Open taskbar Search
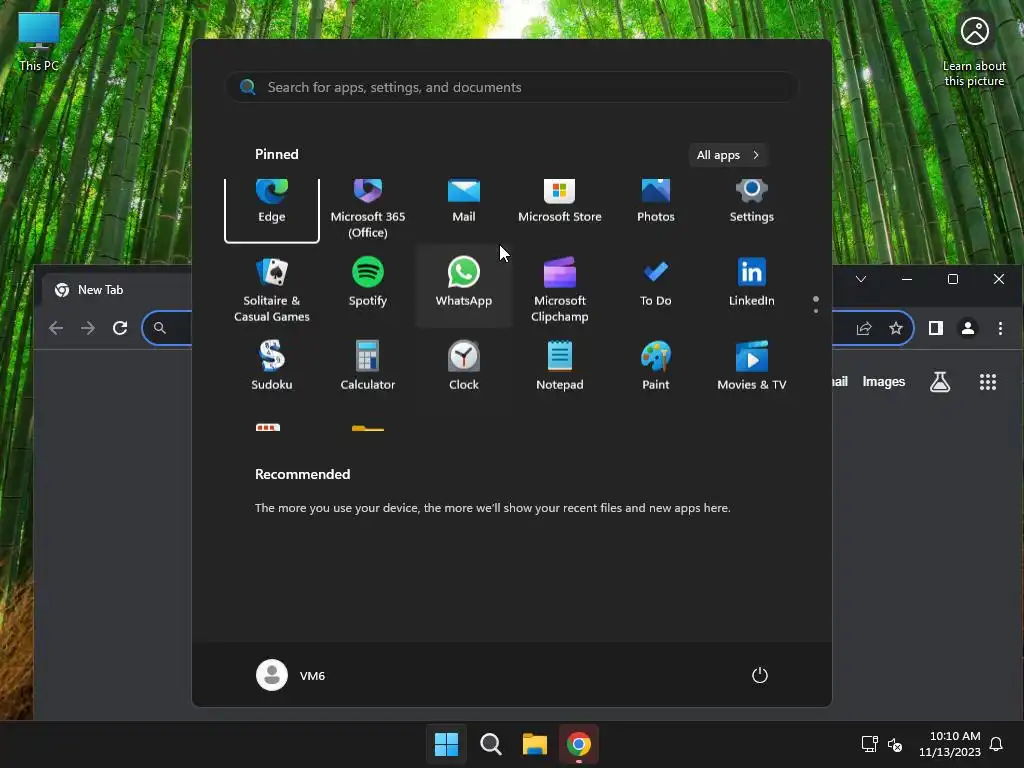The image size is (1024, 768). point(490,744)
